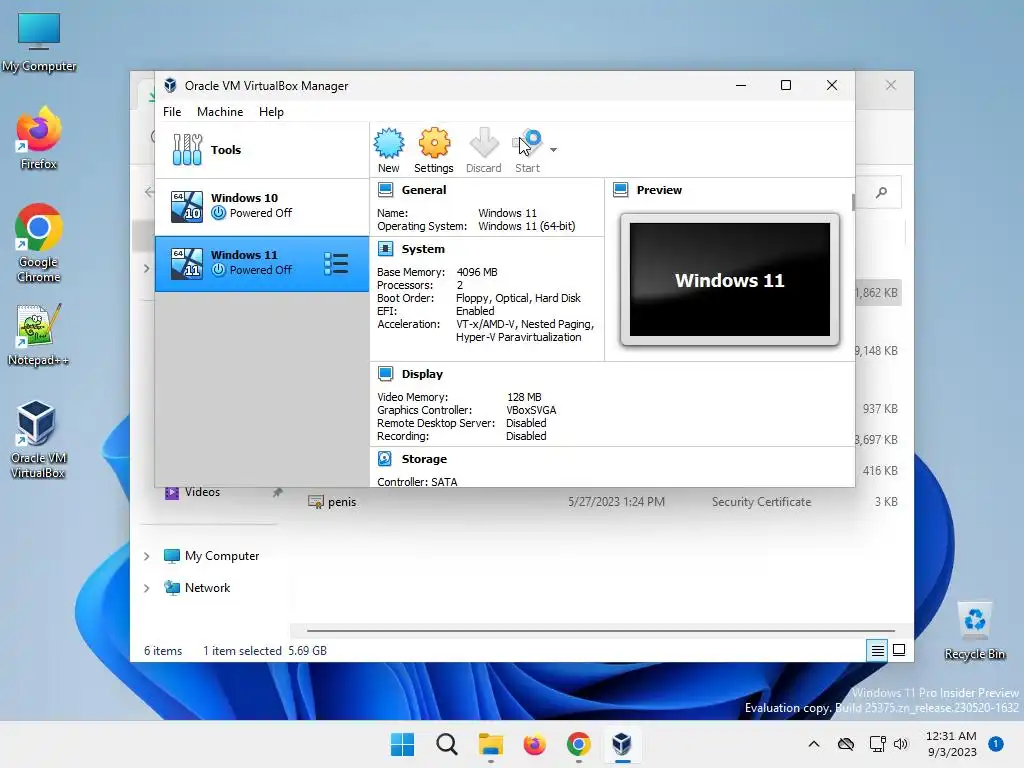The height and width of the screenshot is (768, 1024).
Task: Click the Discard toolbar icon
Action: coord(484,144)
